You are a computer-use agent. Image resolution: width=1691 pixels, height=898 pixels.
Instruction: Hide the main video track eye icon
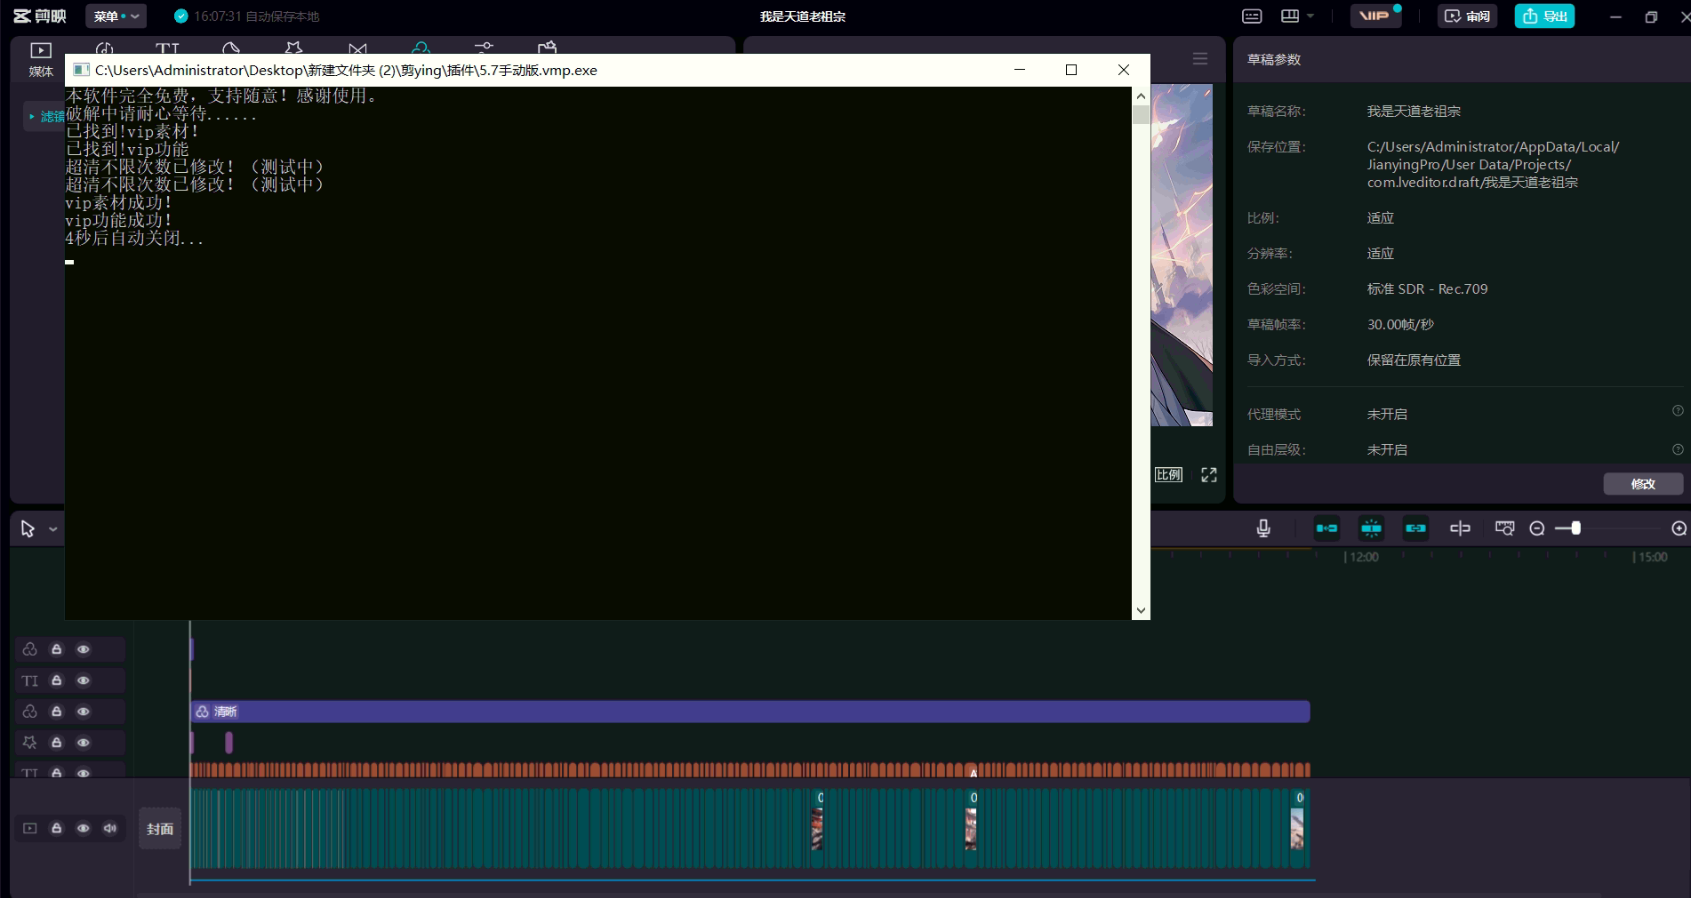[83, 828]
